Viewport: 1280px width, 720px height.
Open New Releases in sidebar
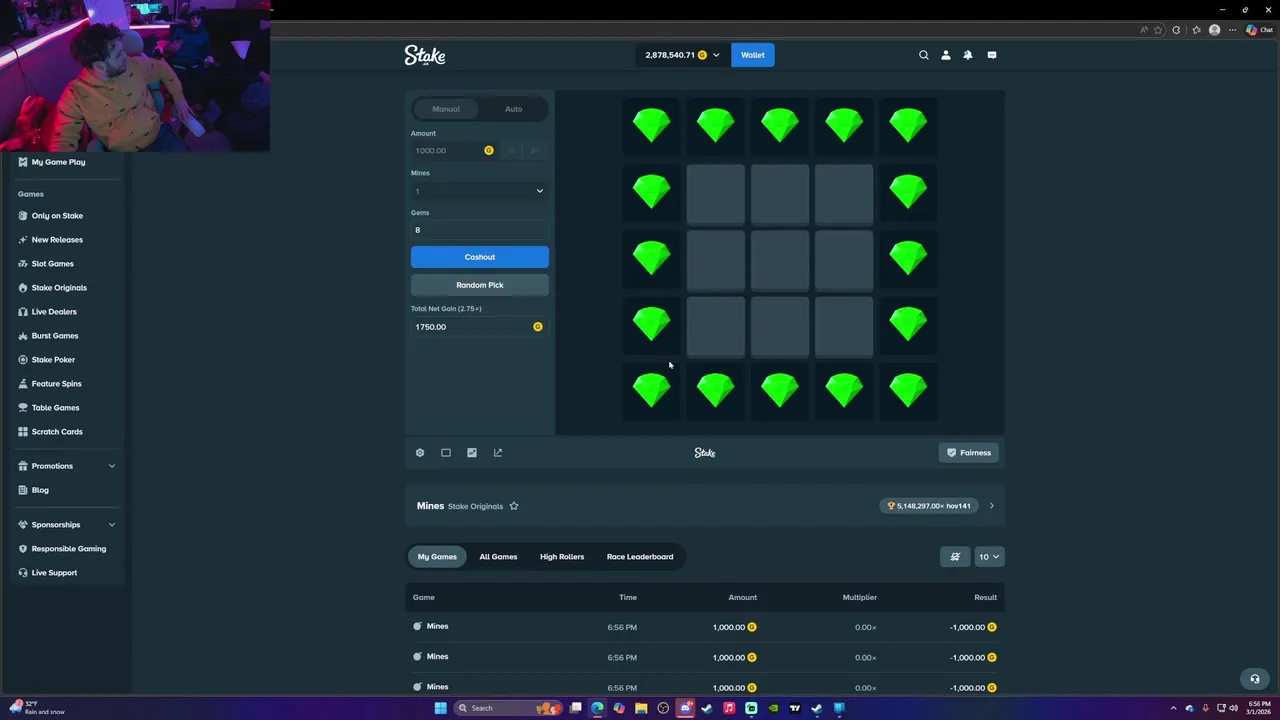click(x=57, y=240)
